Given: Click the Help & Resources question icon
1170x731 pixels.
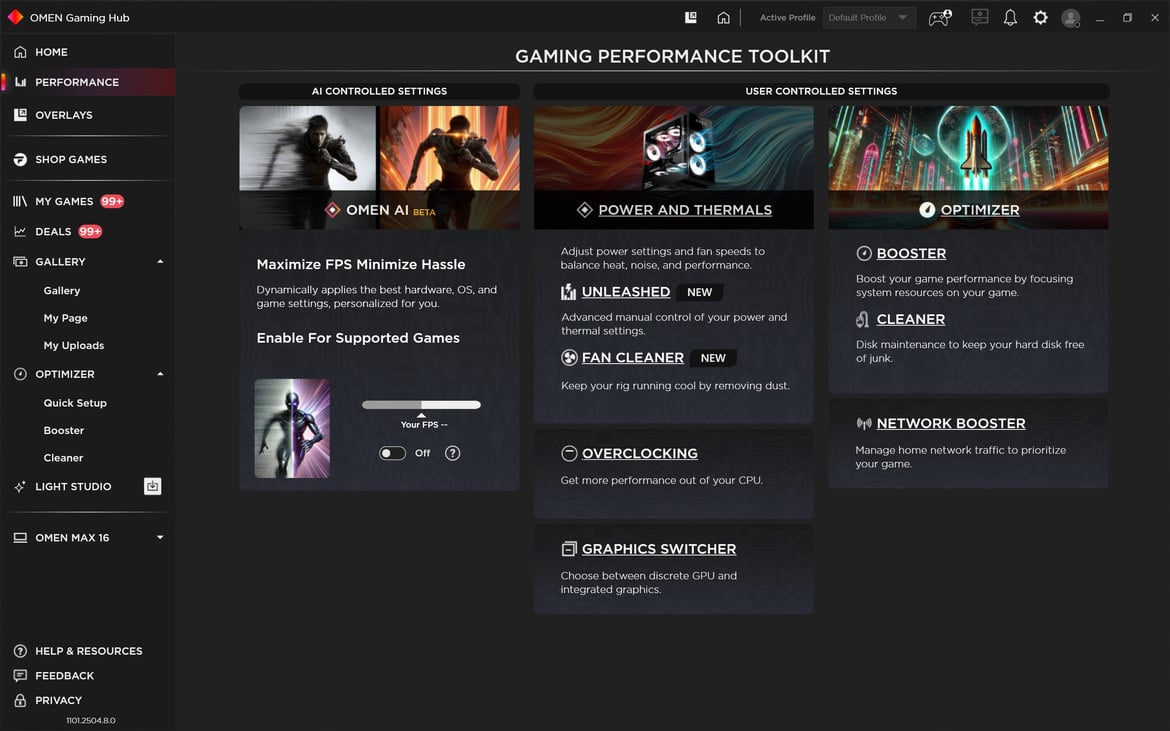Looking at the screenshot, I should (20, 651).
